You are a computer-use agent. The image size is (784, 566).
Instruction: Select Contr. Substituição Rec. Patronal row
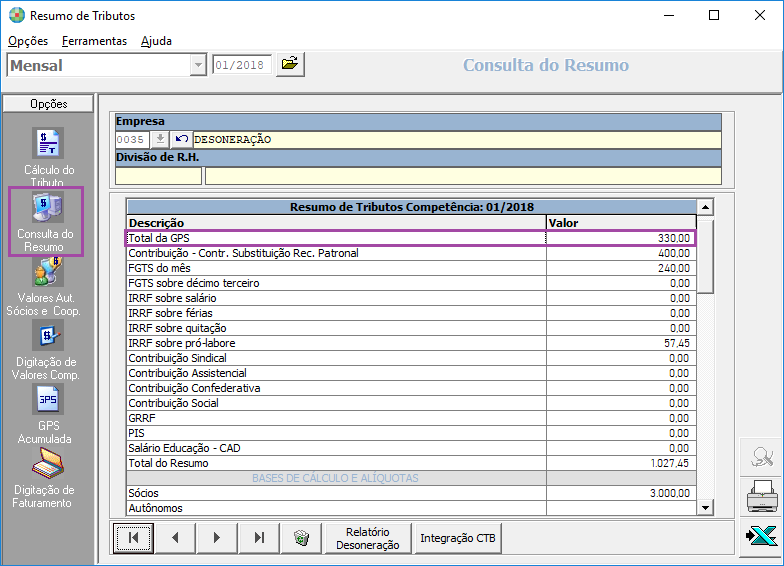coord(411,253)
